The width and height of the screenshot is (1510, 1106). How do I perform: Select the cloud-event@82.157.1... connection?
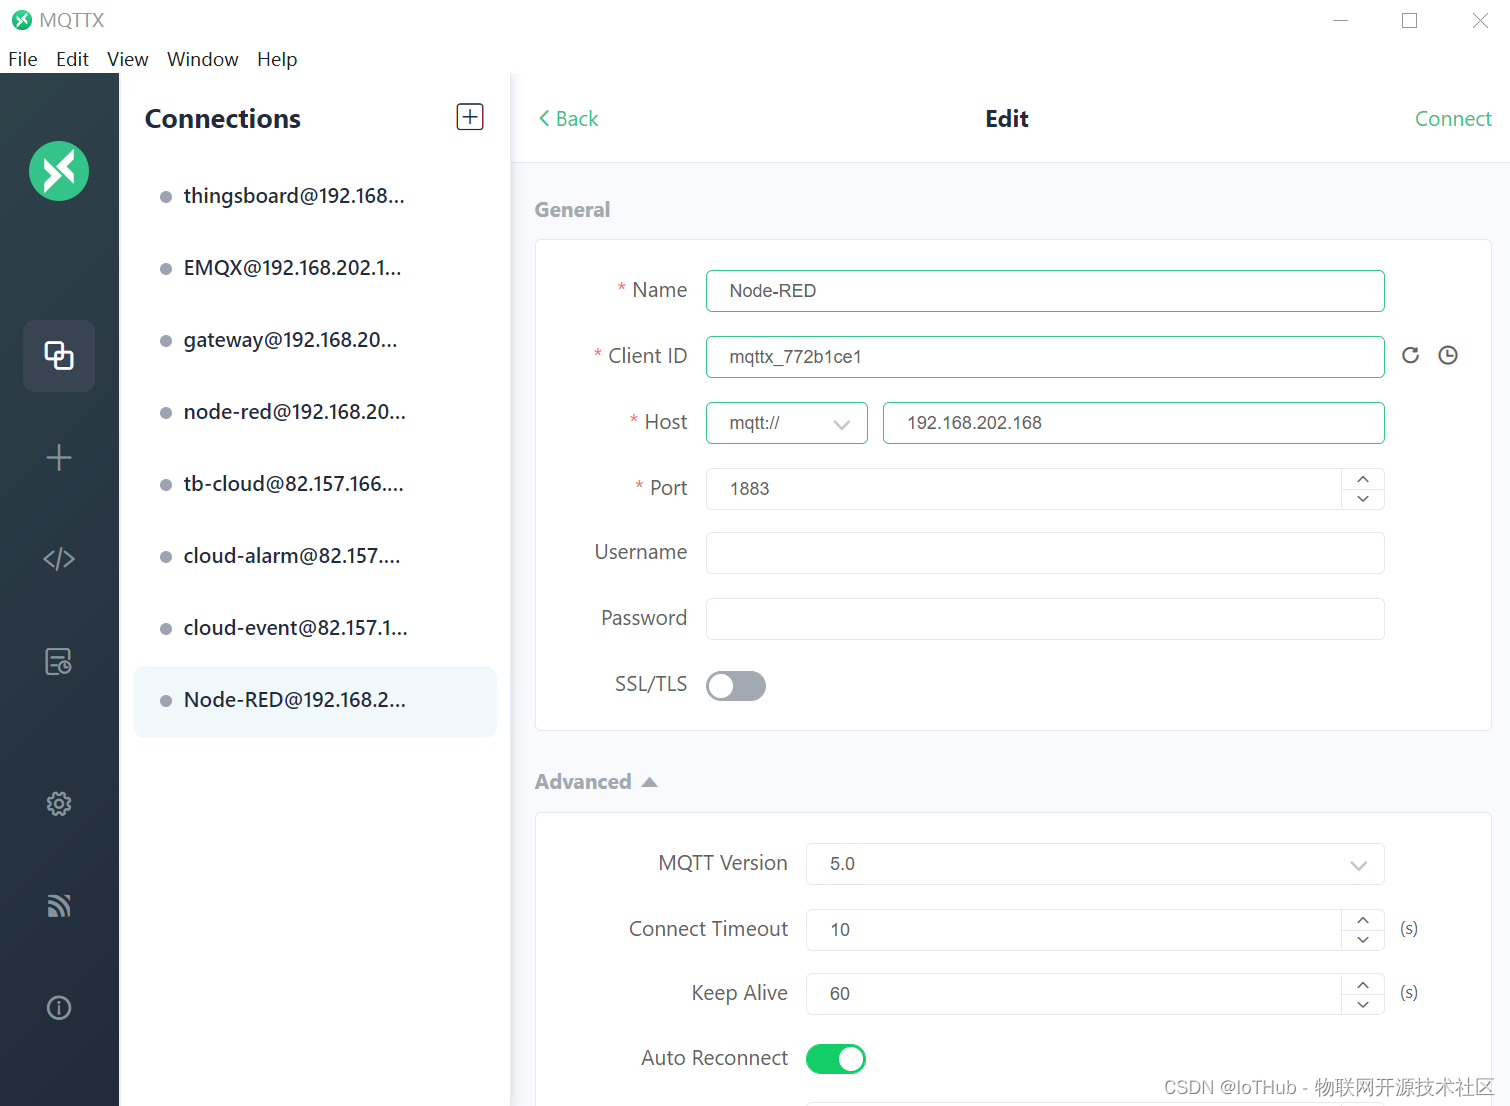pyautogui.click(x=315, y=628)
